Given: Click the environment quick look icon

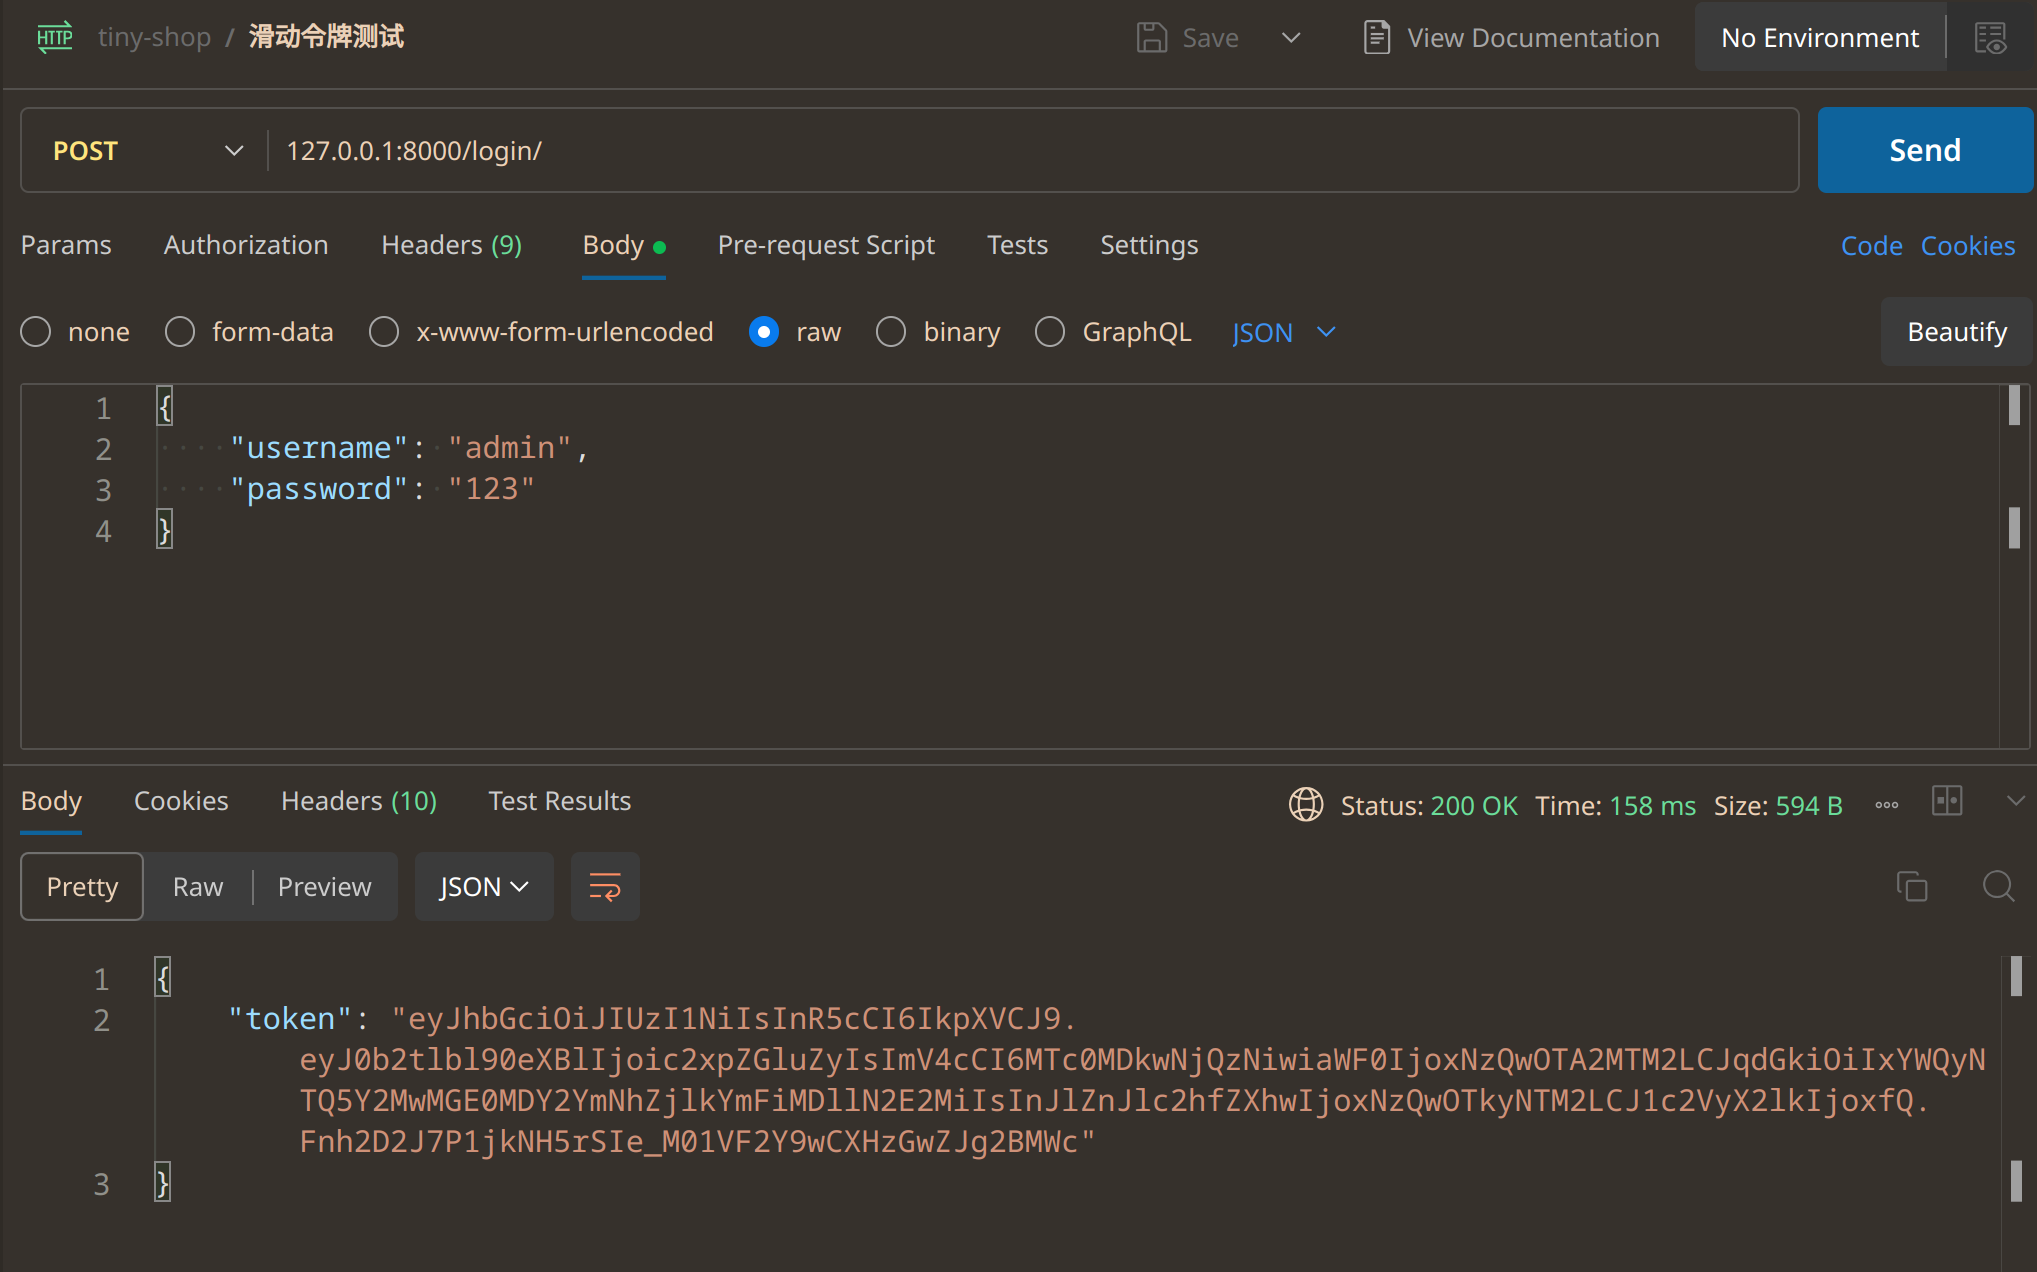Looking at the screenshot, I should click(1990, 38).
